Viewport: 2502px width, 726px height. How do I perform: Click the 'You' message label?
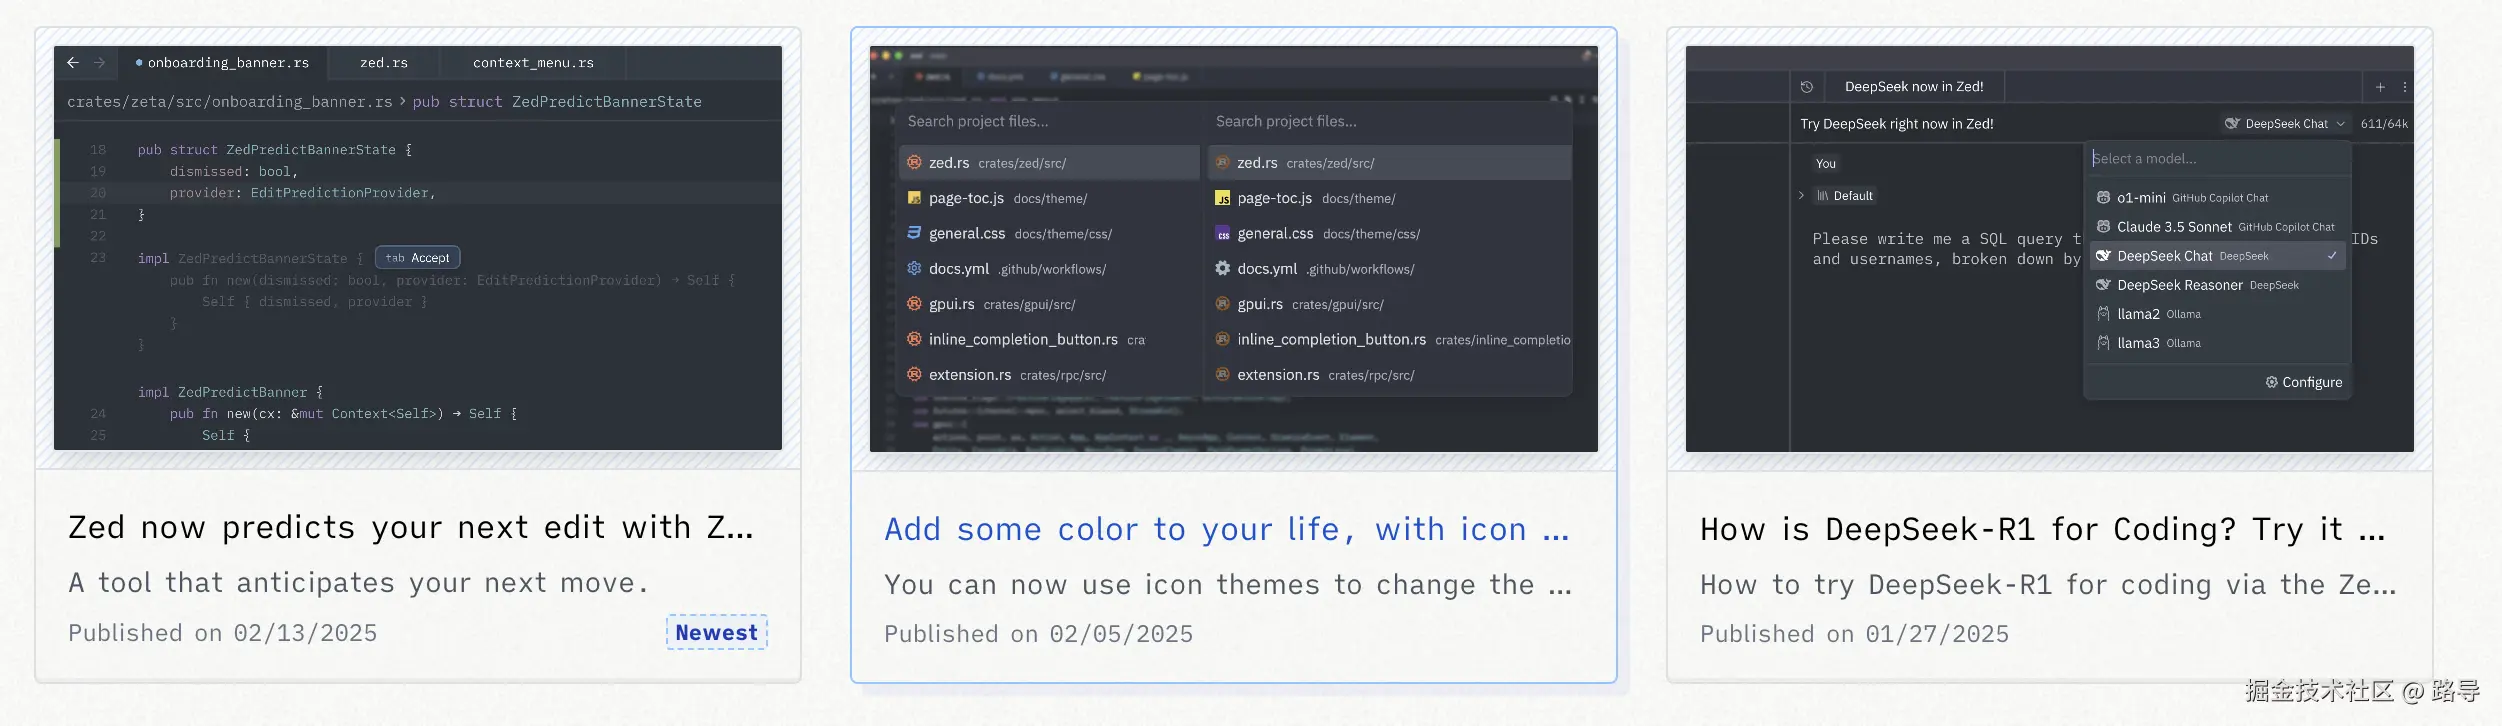tap(1826, 164)
